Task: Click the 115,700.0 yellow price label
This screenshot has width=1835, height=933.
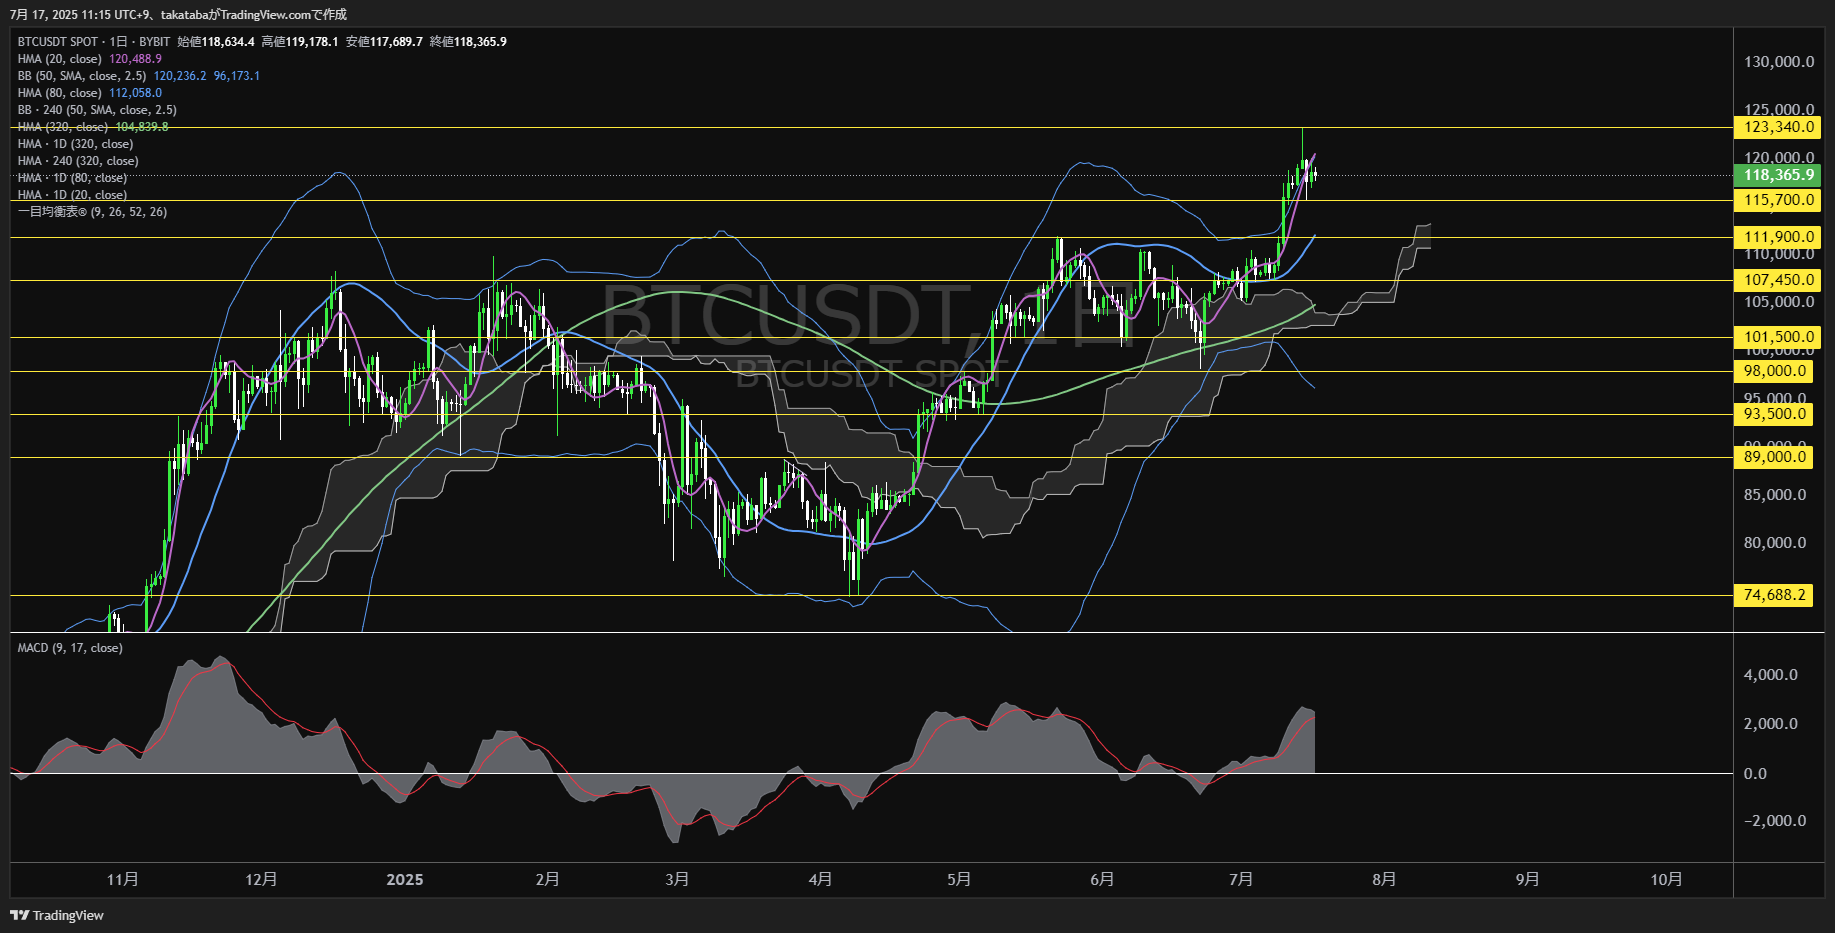Action: 1778,200
